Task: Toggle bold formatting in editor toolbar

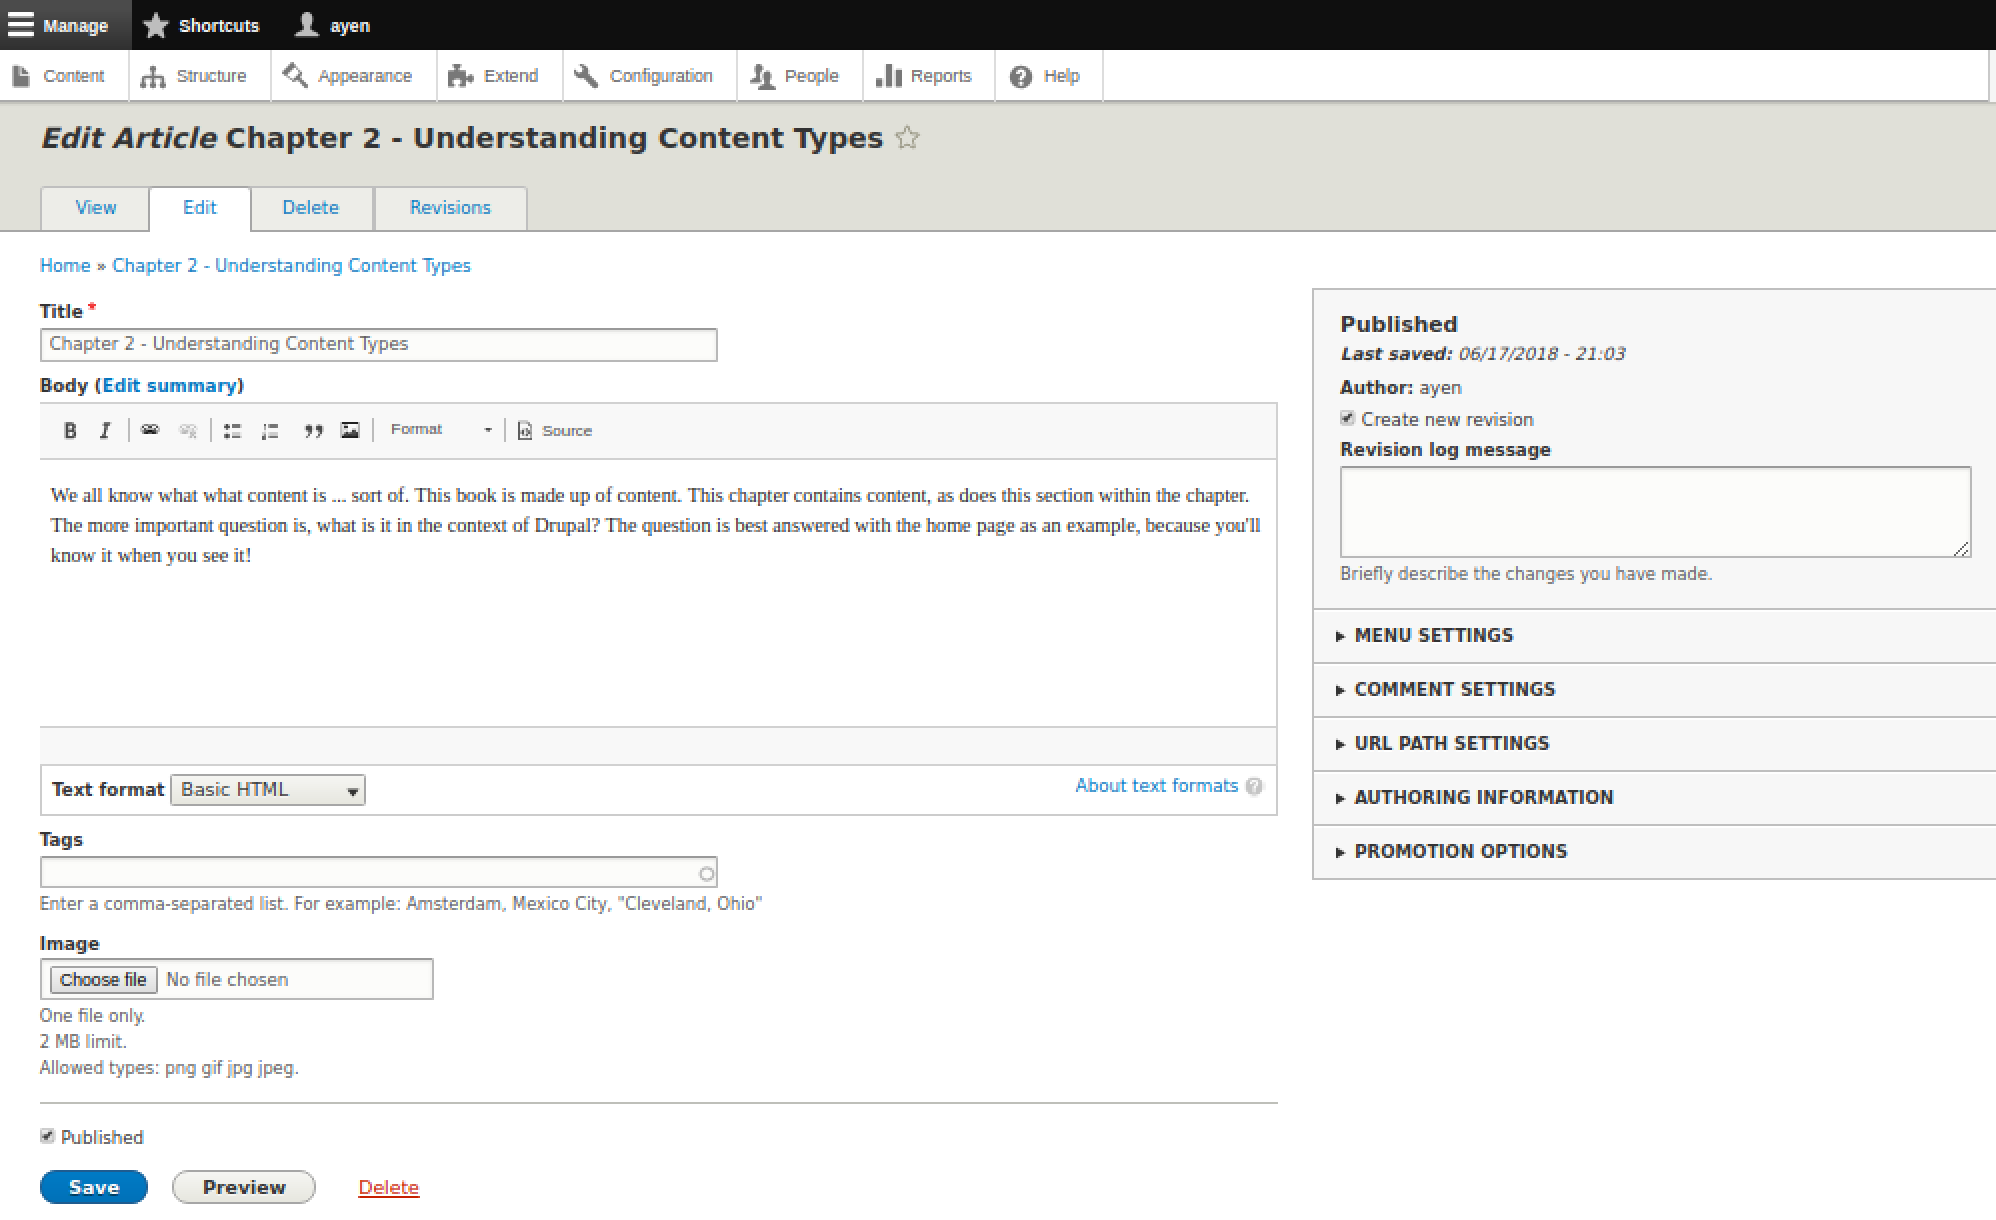Action: pyautogui.click(x=70, y=430)
